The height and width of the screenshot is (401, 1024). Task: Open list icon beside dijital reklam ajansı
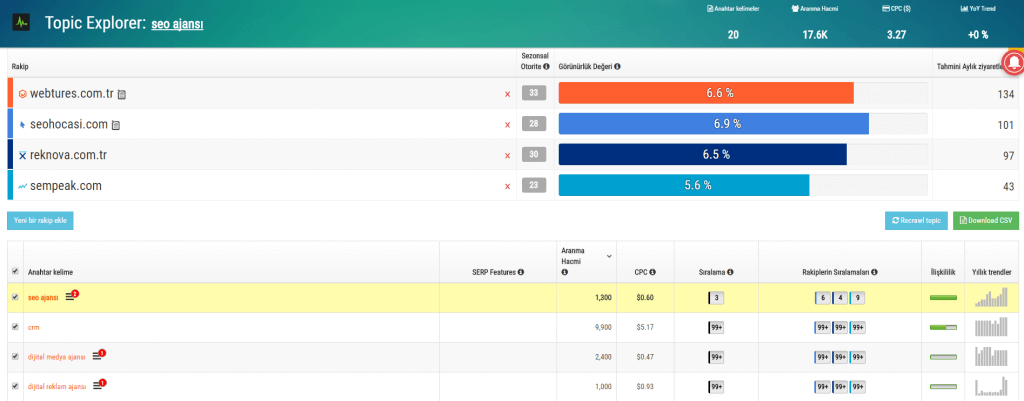(x=97, y=386)
